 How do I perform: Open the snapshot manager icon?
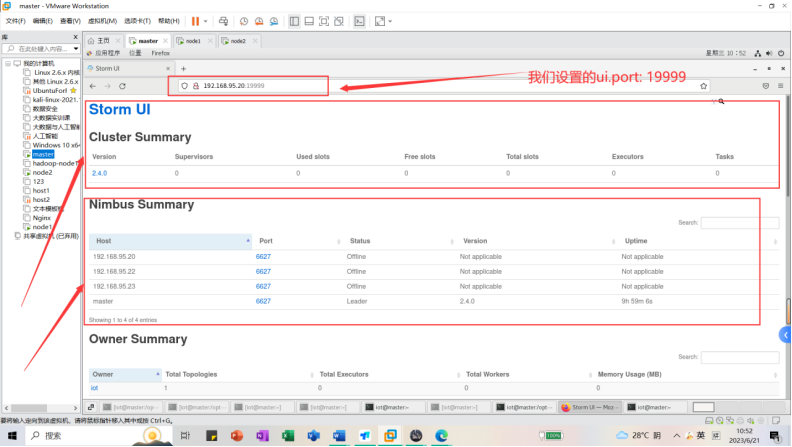274,21
